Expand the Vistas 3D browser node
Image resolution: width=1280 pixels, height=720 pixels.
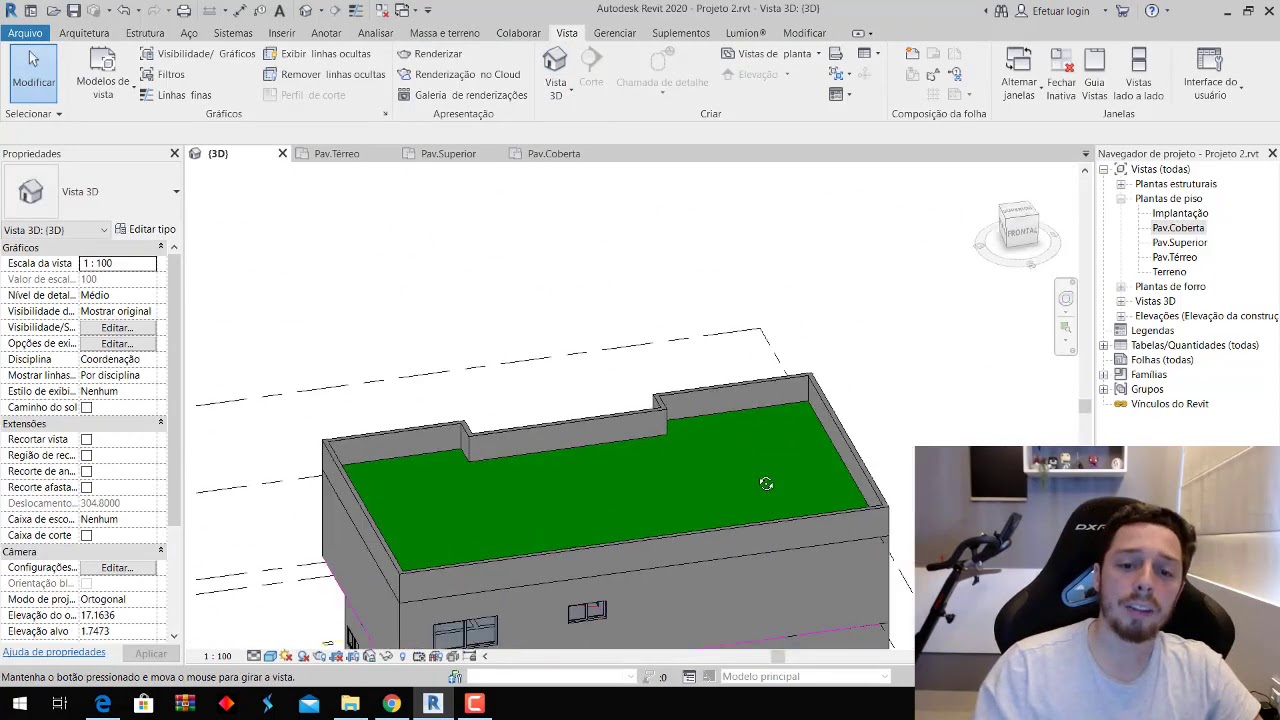tap(1121, 301)
